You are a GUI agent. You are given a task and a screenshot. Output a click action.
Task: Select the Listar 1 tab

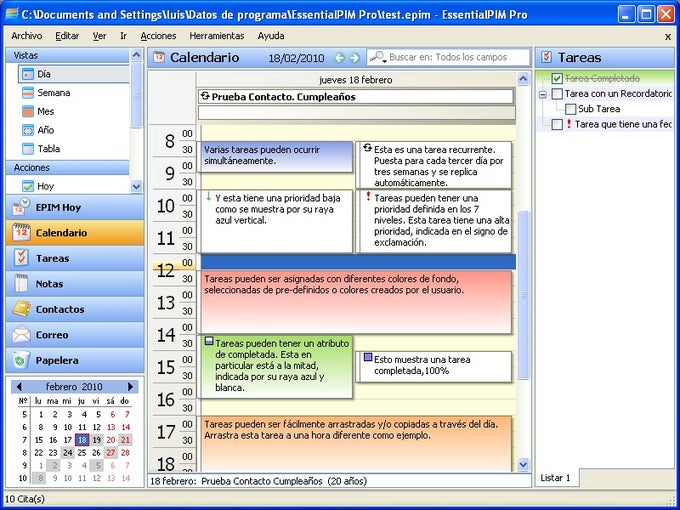[555, 478]
